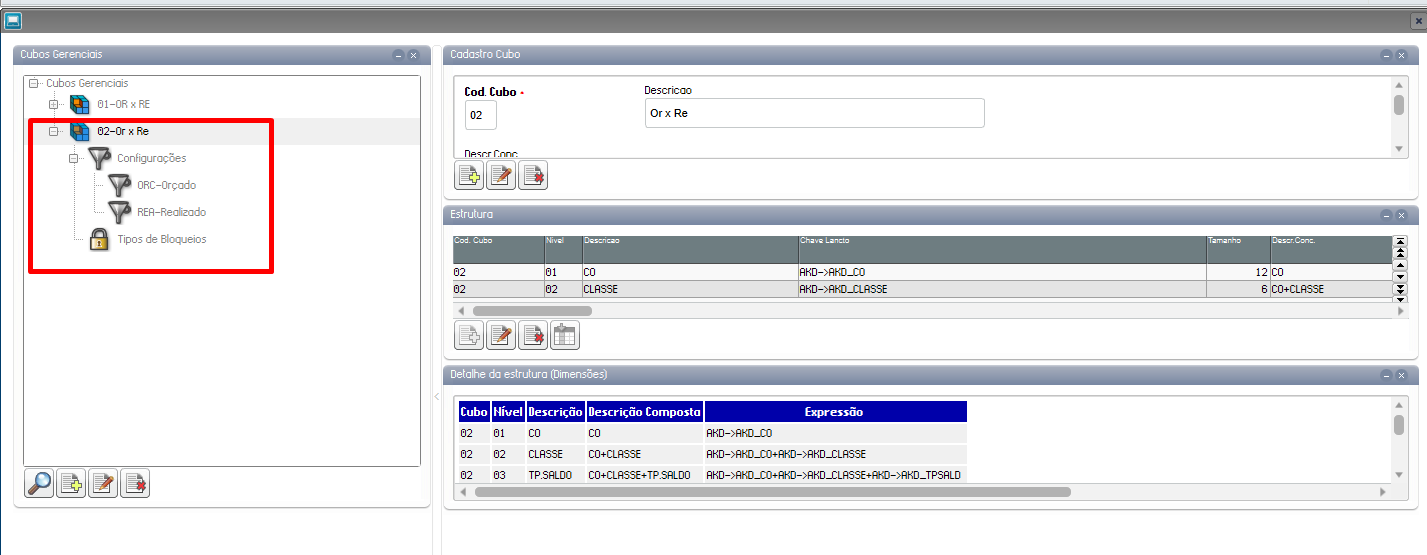
Task: Click the Cadastro Cubo vertical scroll down arrow
Action: (1399, 148)
